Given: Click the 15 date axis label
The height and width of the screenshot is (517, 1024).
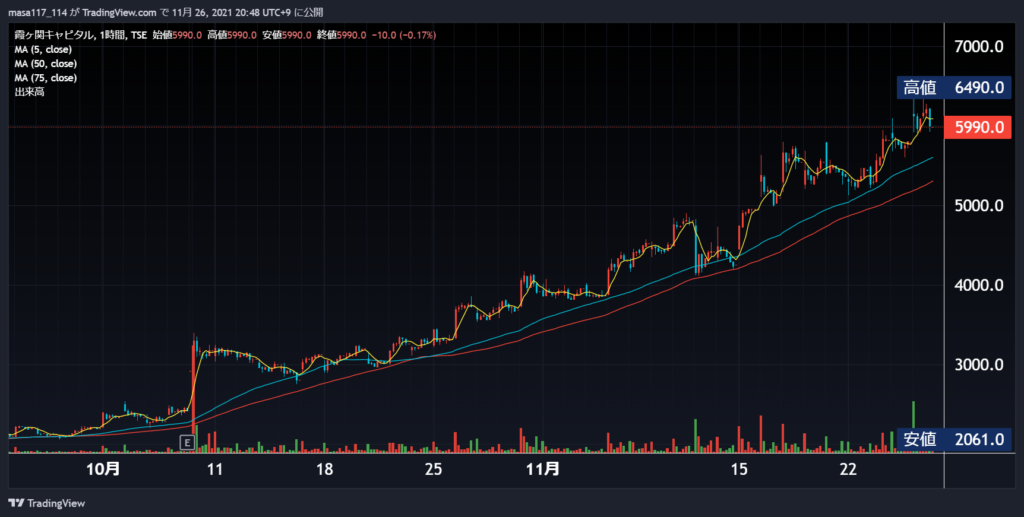Looking at the screenshot, I should click(x=739, y=469).
